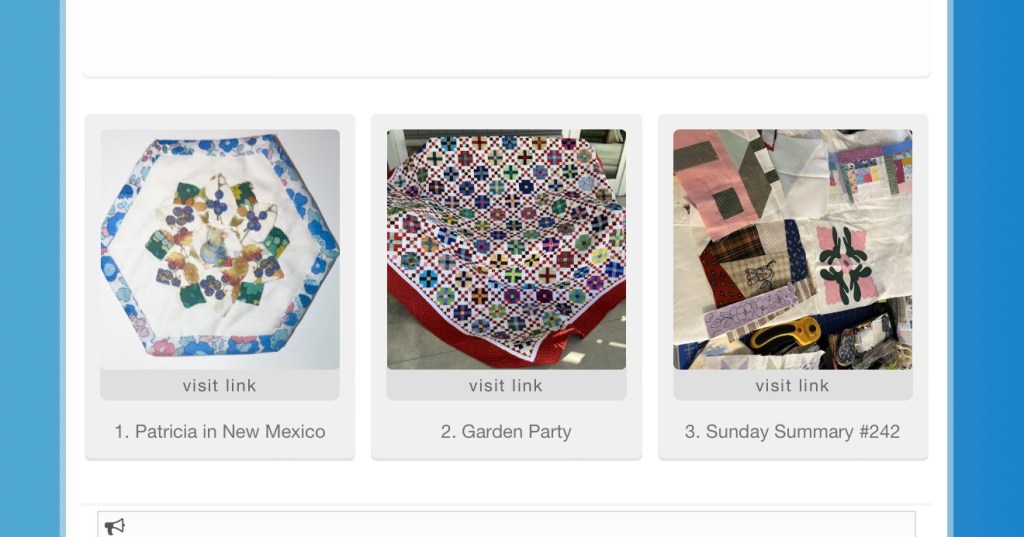This screenshot has height=537, width=1024.
Task: Select the '1. Patricia in New Mexico' title
Action: click(220, 432)
